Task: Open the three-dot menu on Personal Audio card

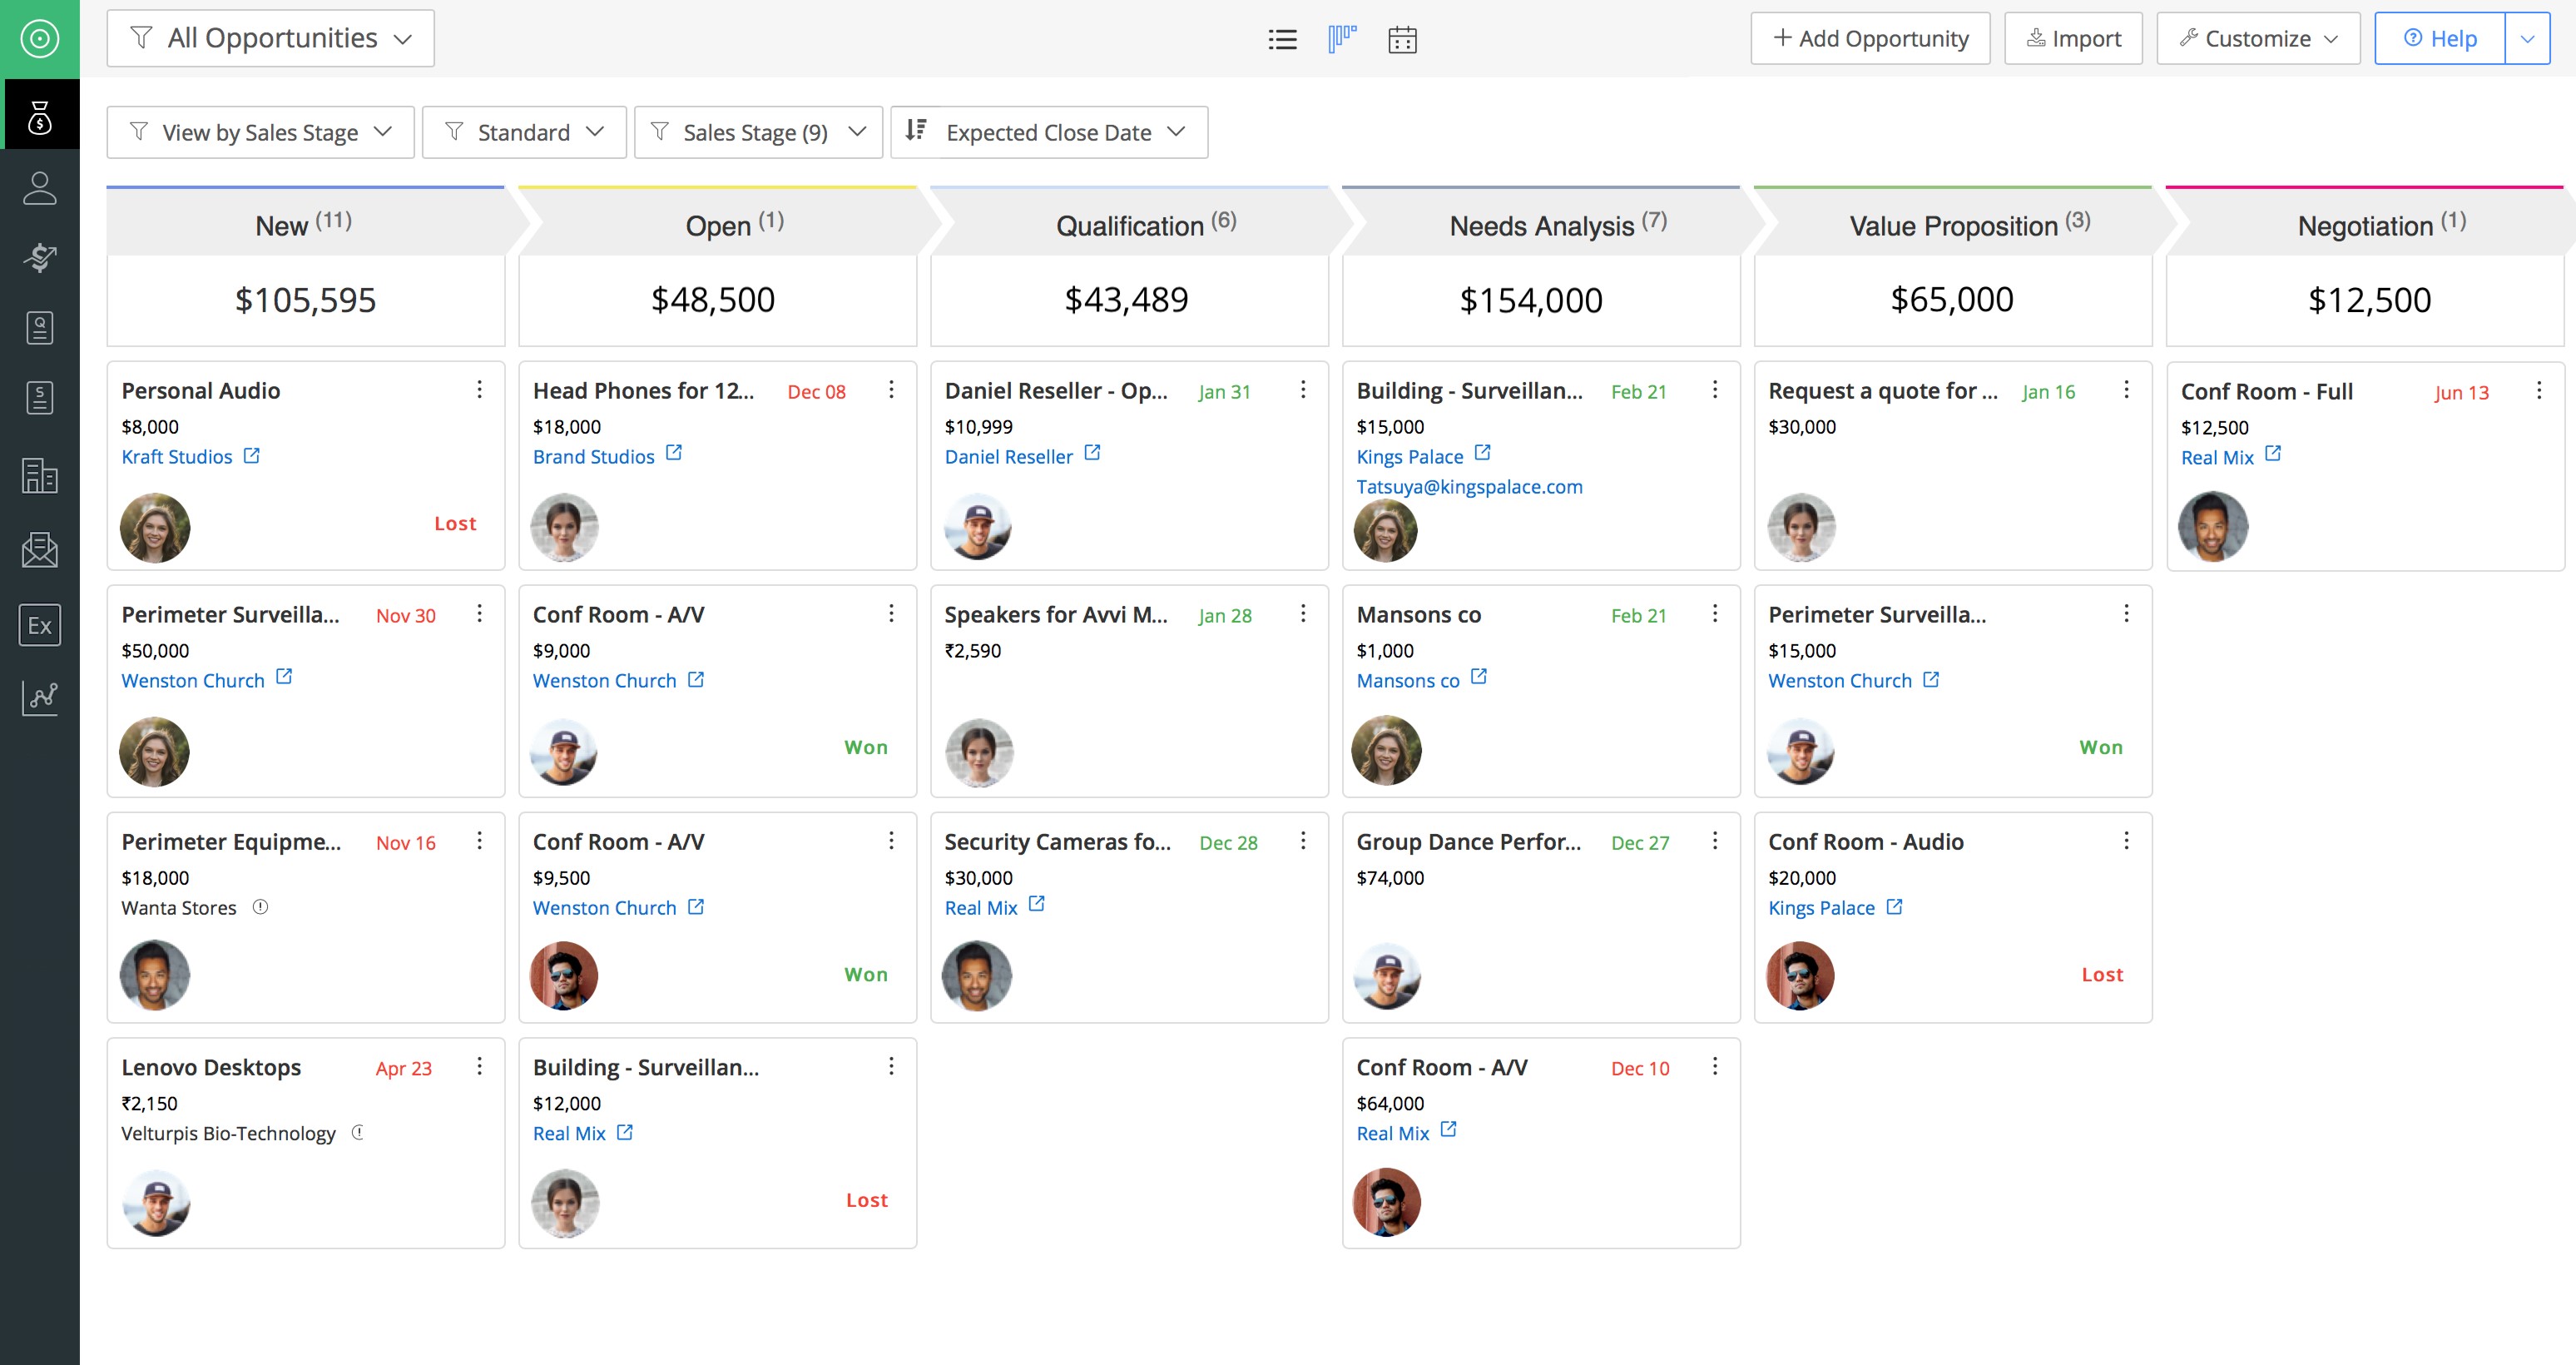Action: (x=479, y=392)
